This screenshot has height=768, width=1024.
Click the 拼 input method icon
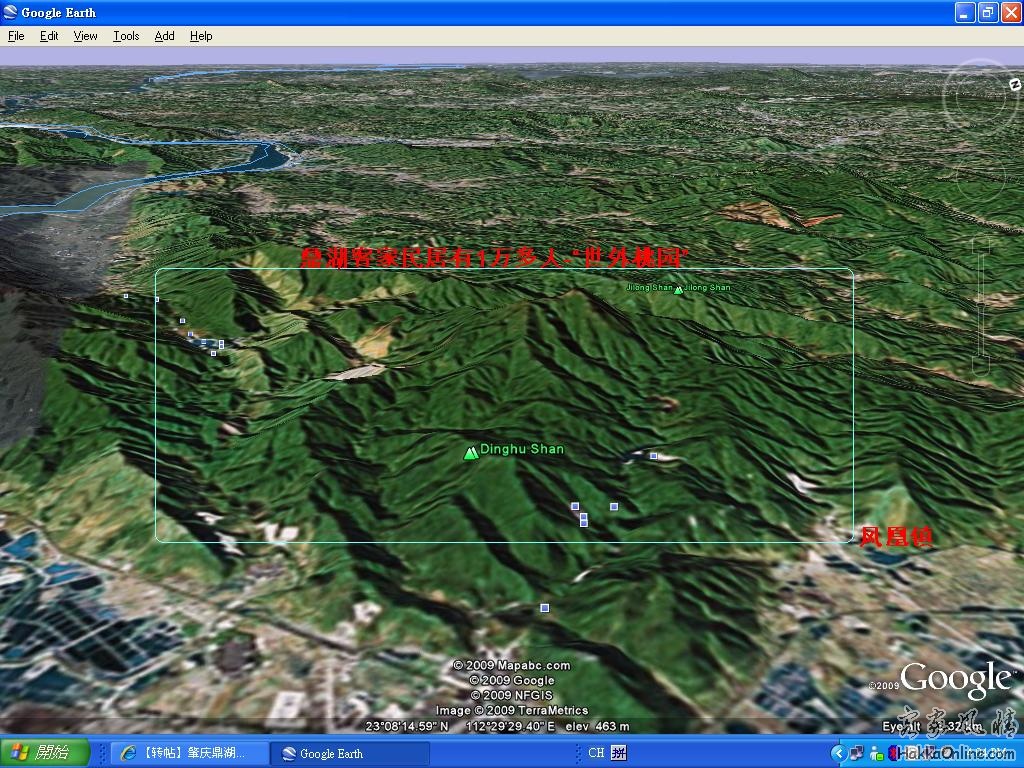[x=618, y=753]
